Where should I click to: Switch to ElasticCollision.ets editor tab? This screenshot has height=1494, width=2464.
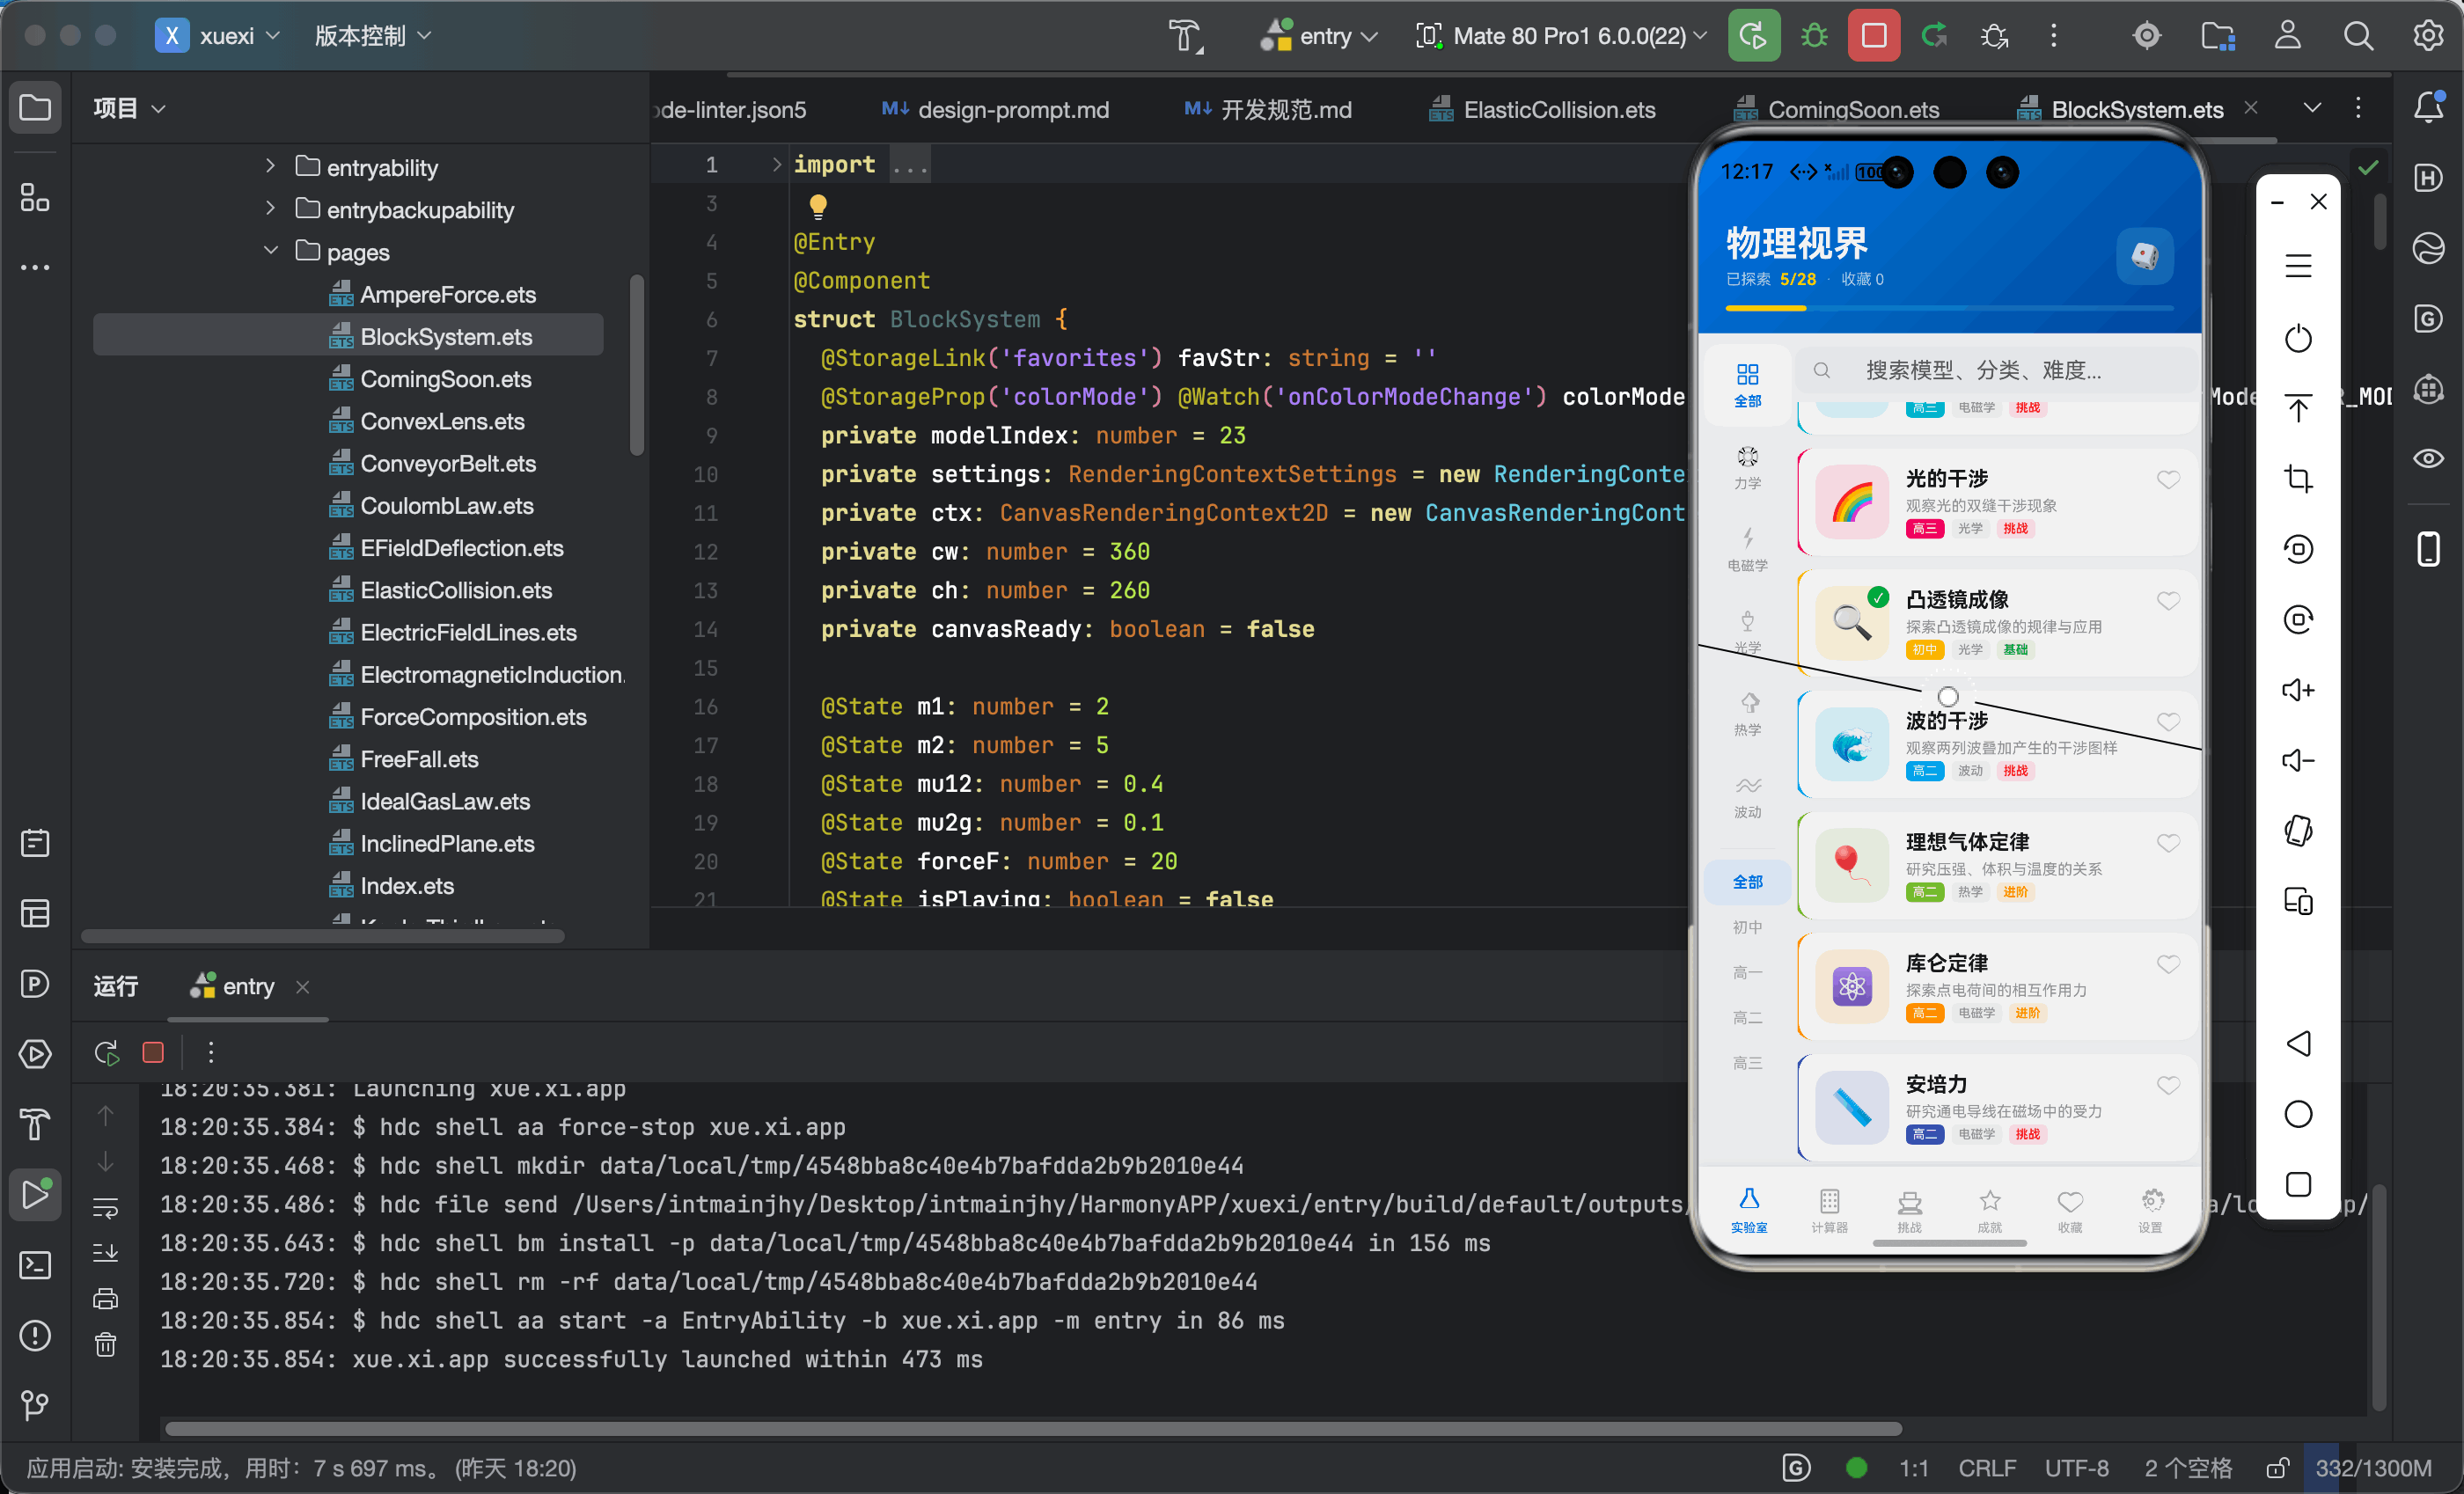1542,109
